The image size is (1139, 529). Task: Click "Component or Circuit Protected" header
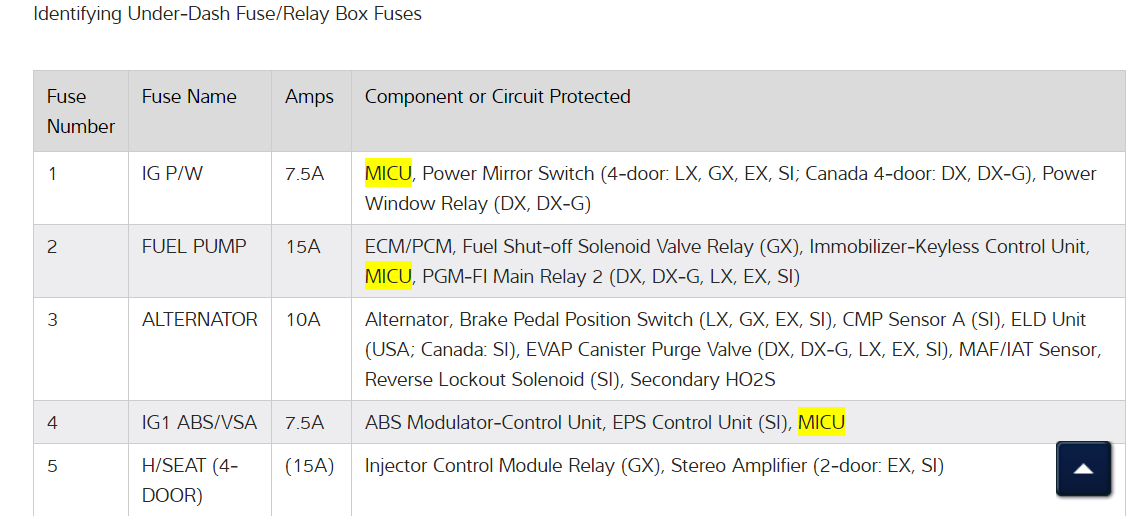point(497,97)
